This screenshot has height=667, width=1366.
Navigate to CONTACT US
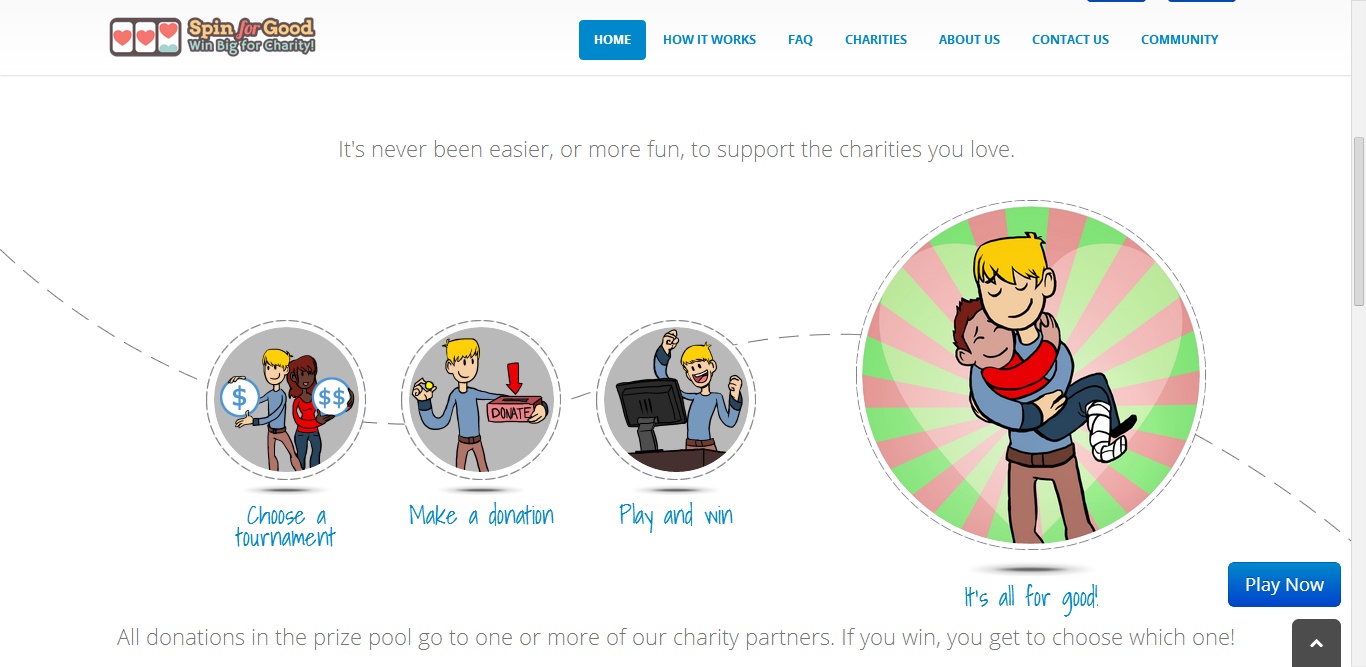(x=1070, y=40)
